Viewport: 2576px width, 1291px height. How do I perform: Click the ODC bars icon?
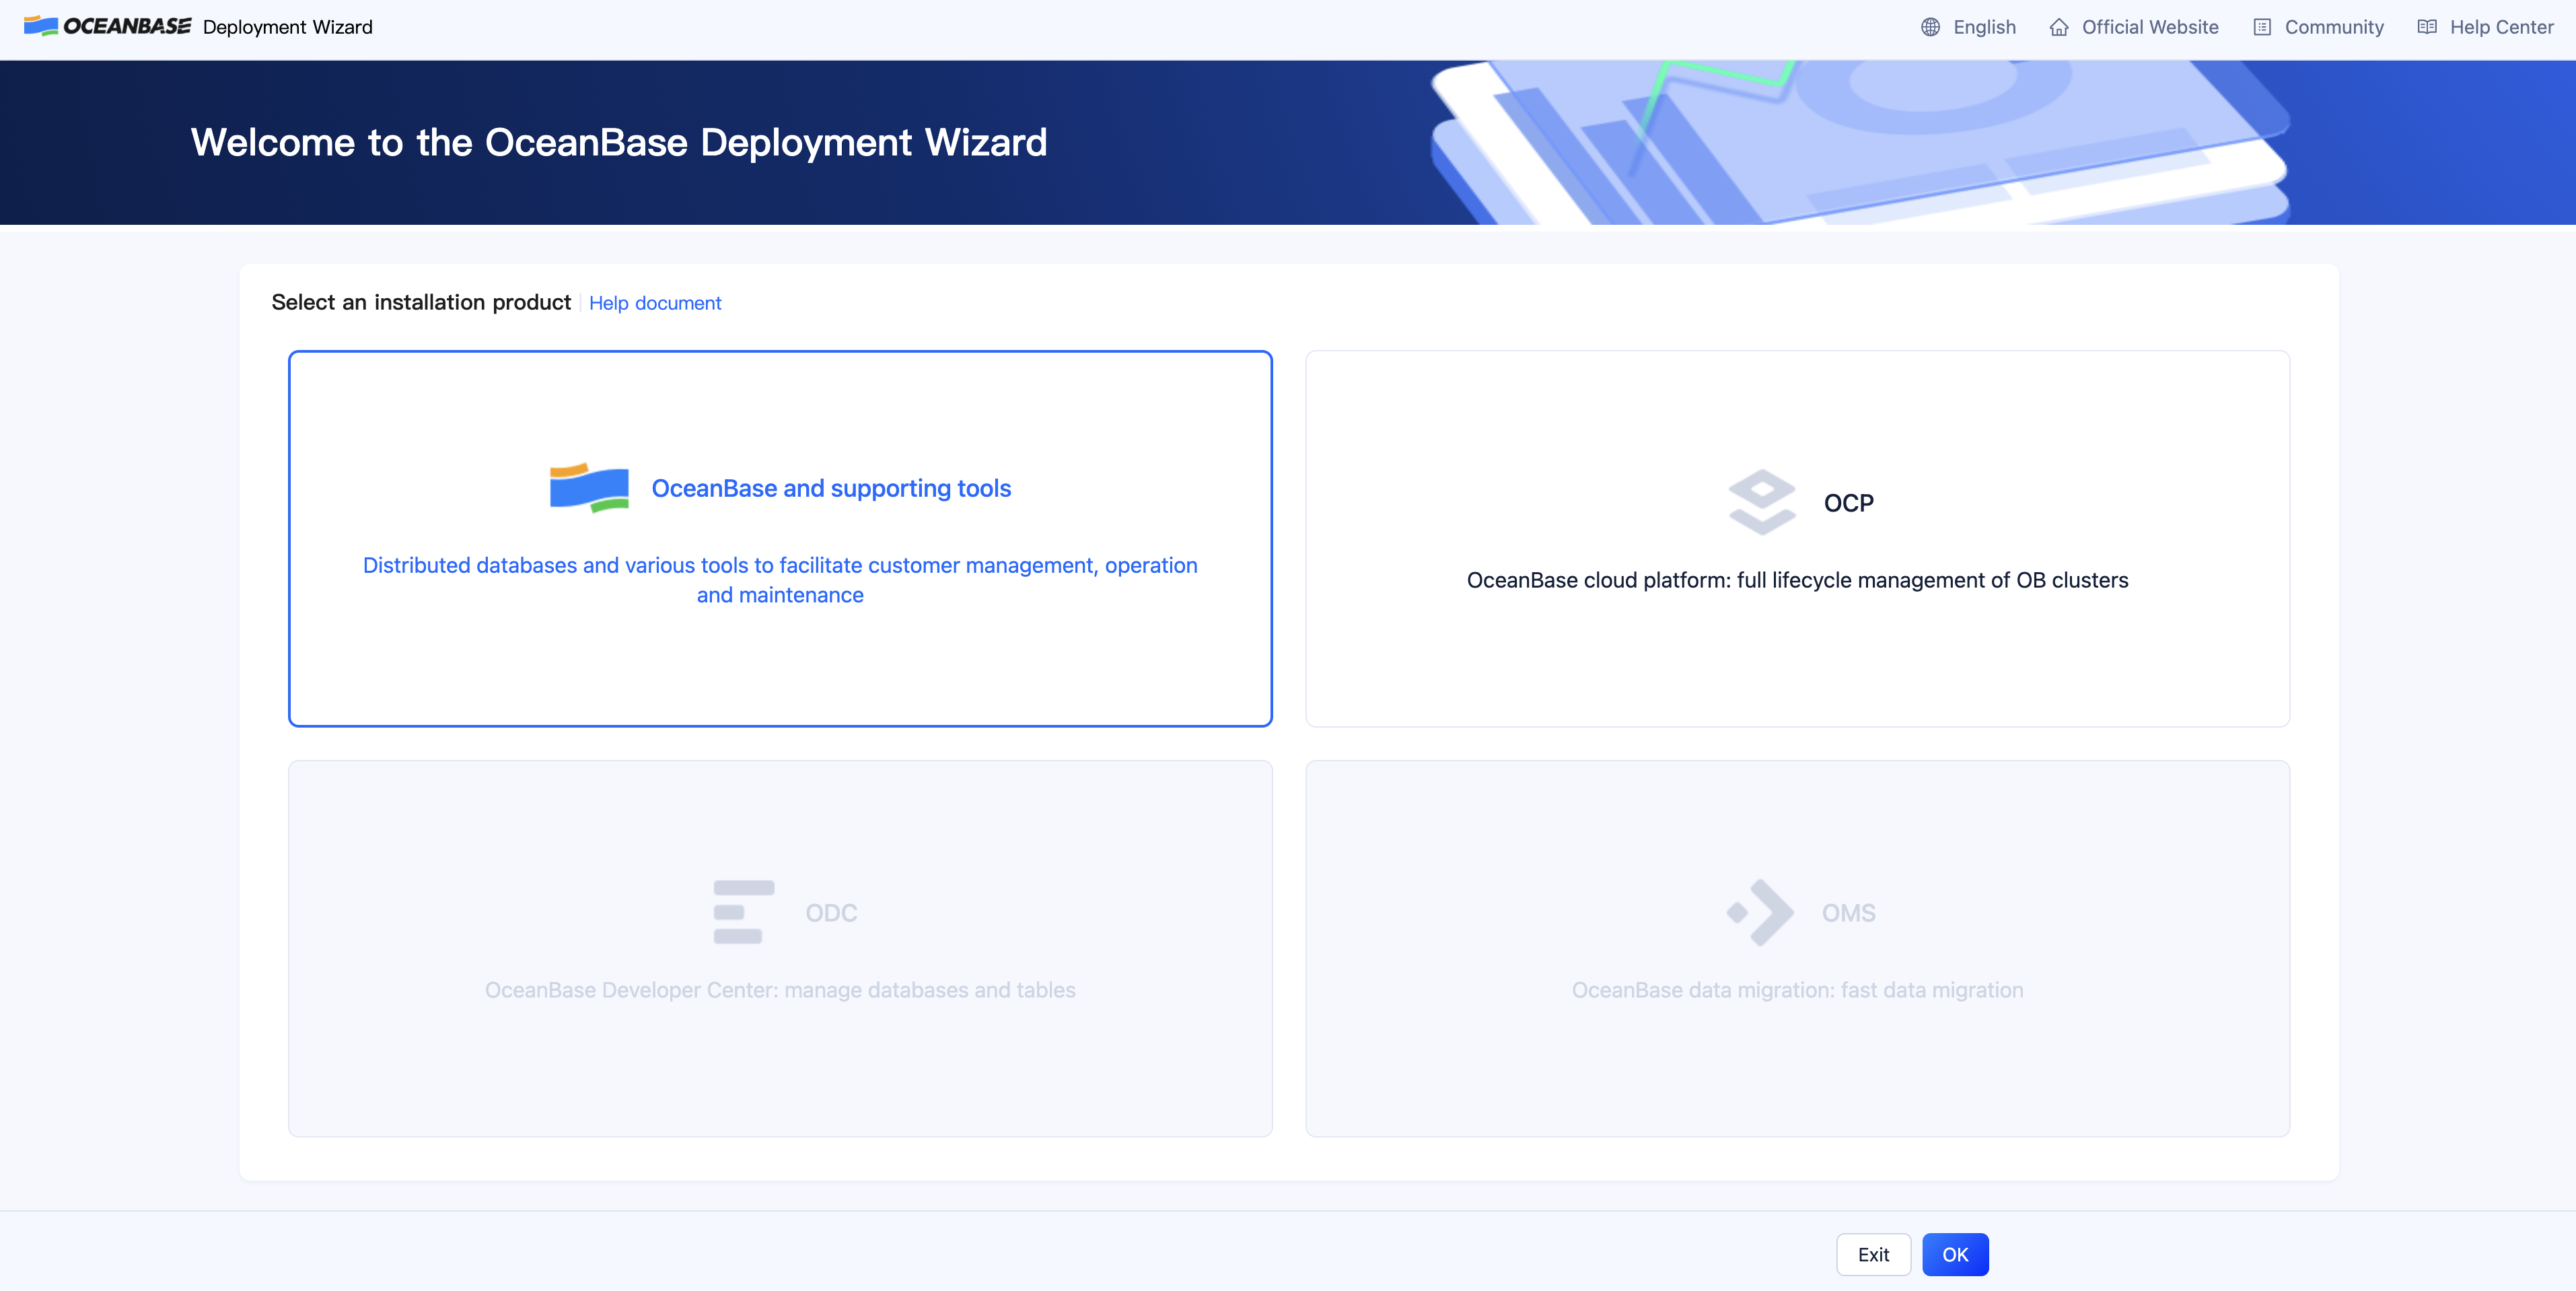click(x=743, y=912)
